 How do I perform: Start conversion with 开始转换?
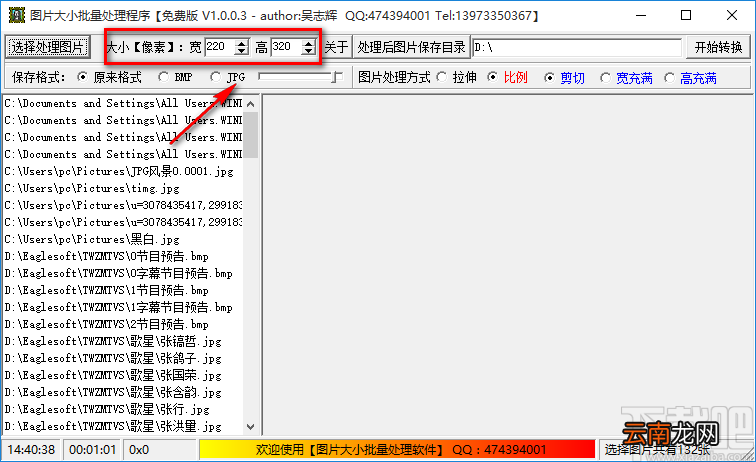point(718,47)
